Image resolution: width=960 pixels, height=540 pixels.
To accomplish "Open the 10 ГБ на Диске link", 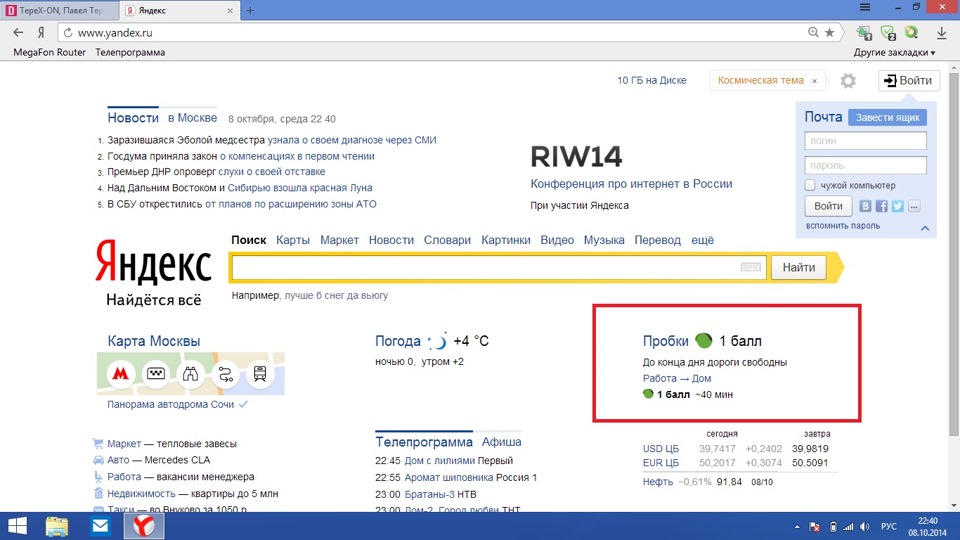I will click(x=651, y=80).
